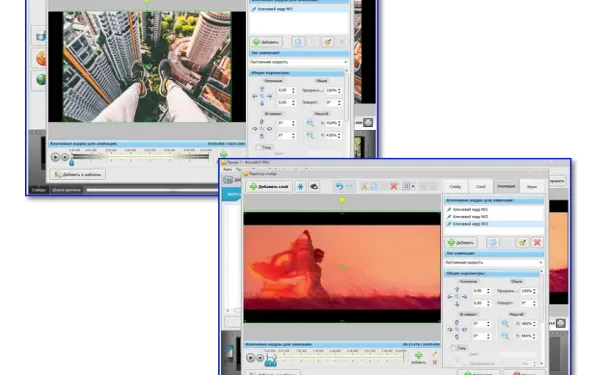Click move-right arrow in upper-left position pad
This screenshot has height=375, width=600.
pyautogui.click(x=269, y=96)
